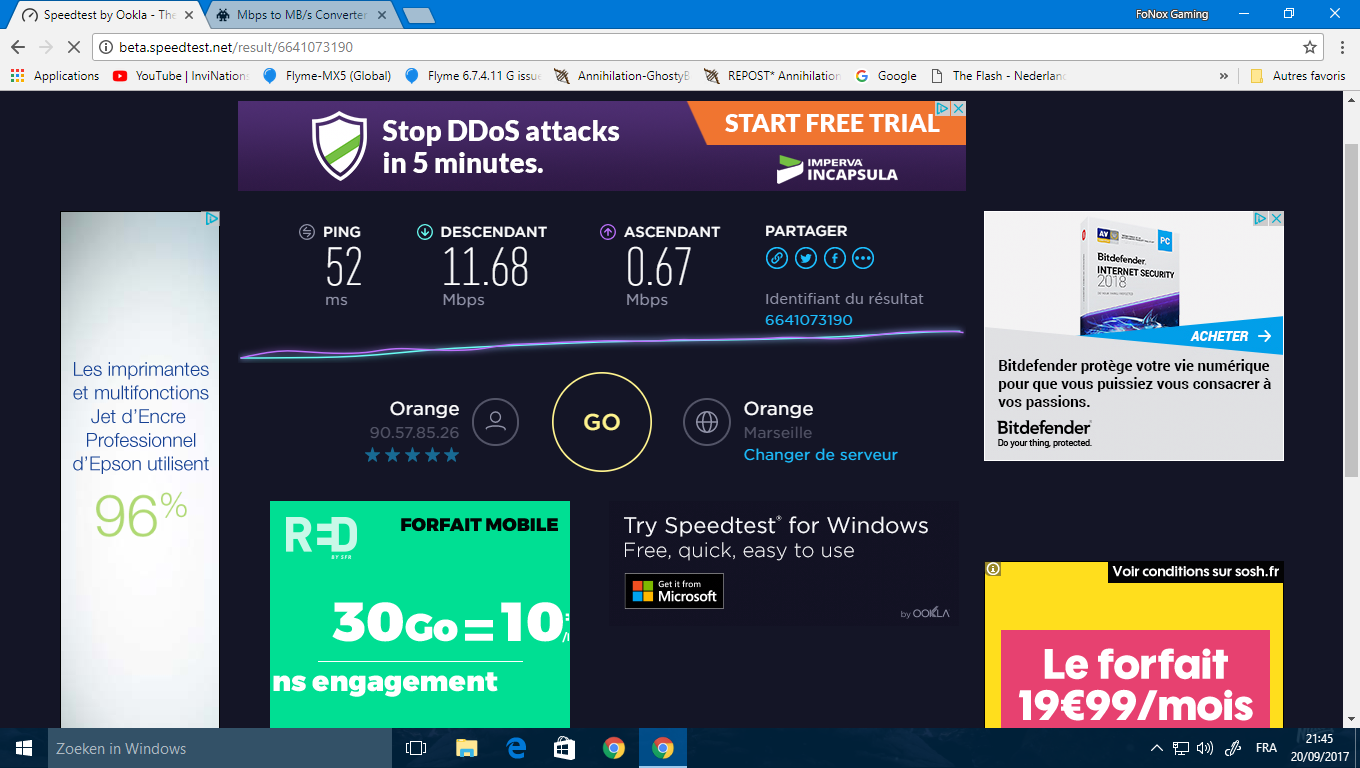View site information for beta.speedtest.net
1360x768 pixels.
tap(106, 47)
